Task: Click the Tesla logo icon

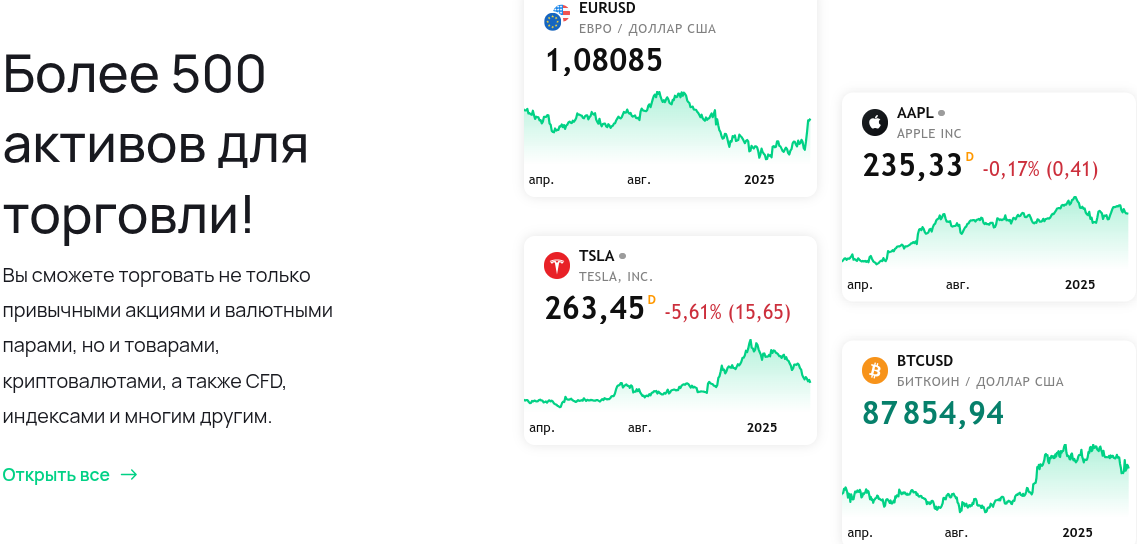Action: click(557, 266)
